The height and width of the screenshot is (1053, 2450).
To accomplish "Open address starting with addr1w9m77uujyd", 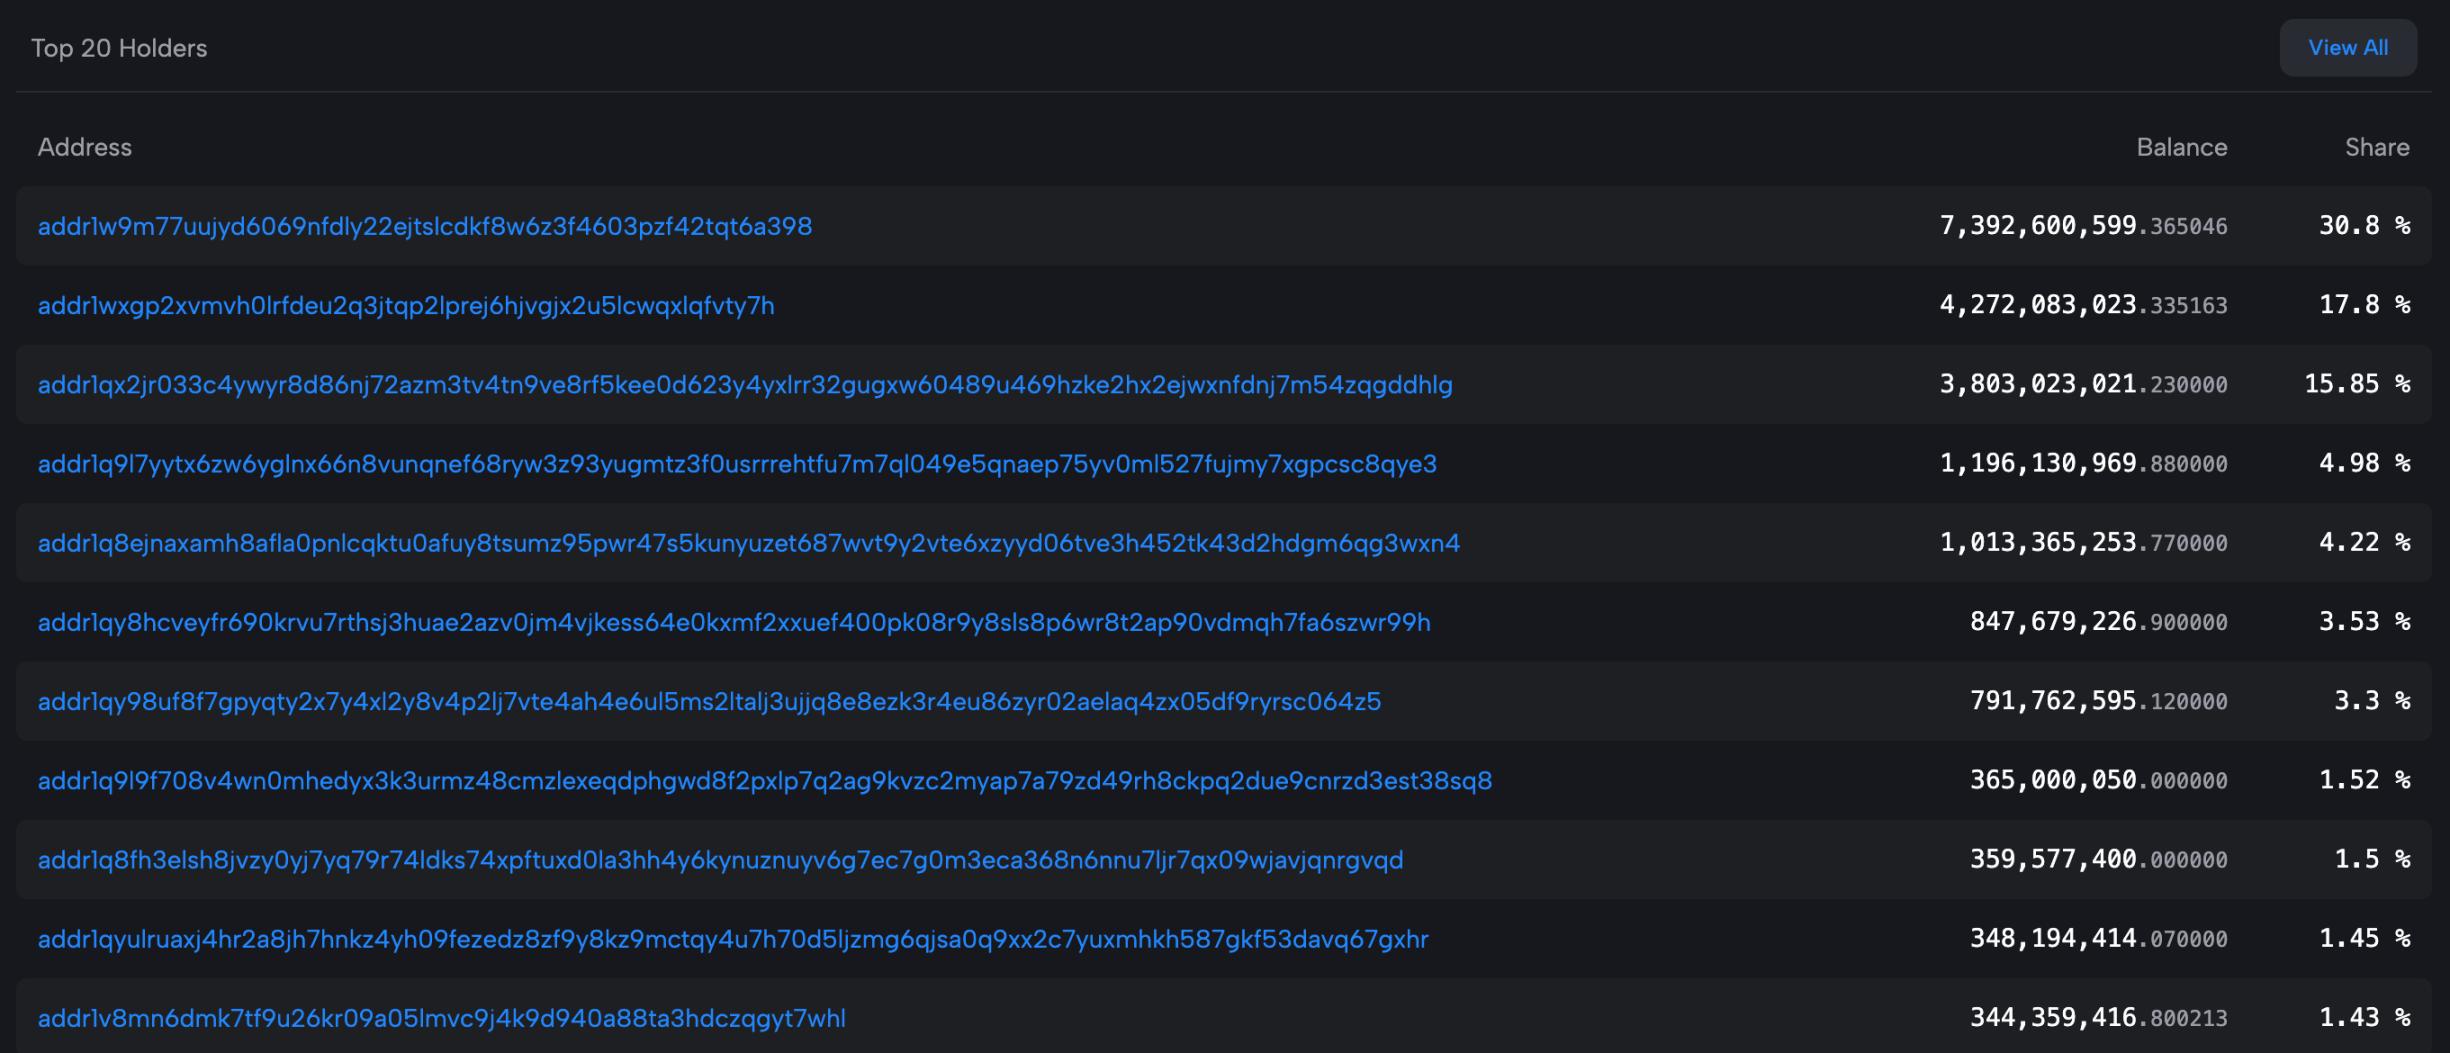I will pos(424,227).
